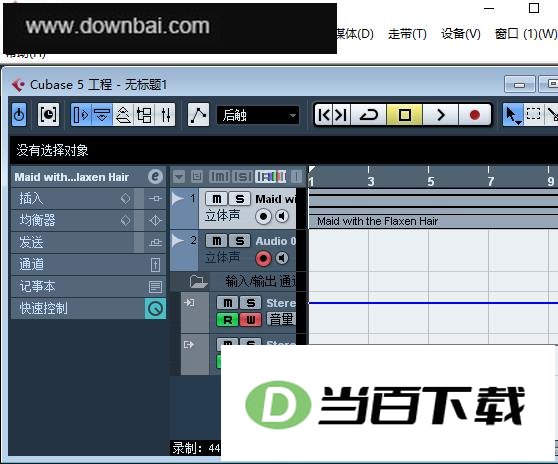The height and width of the screenshot is (464, 558).
Task: Go to previous marker in transport
Action: coord(323,115)
